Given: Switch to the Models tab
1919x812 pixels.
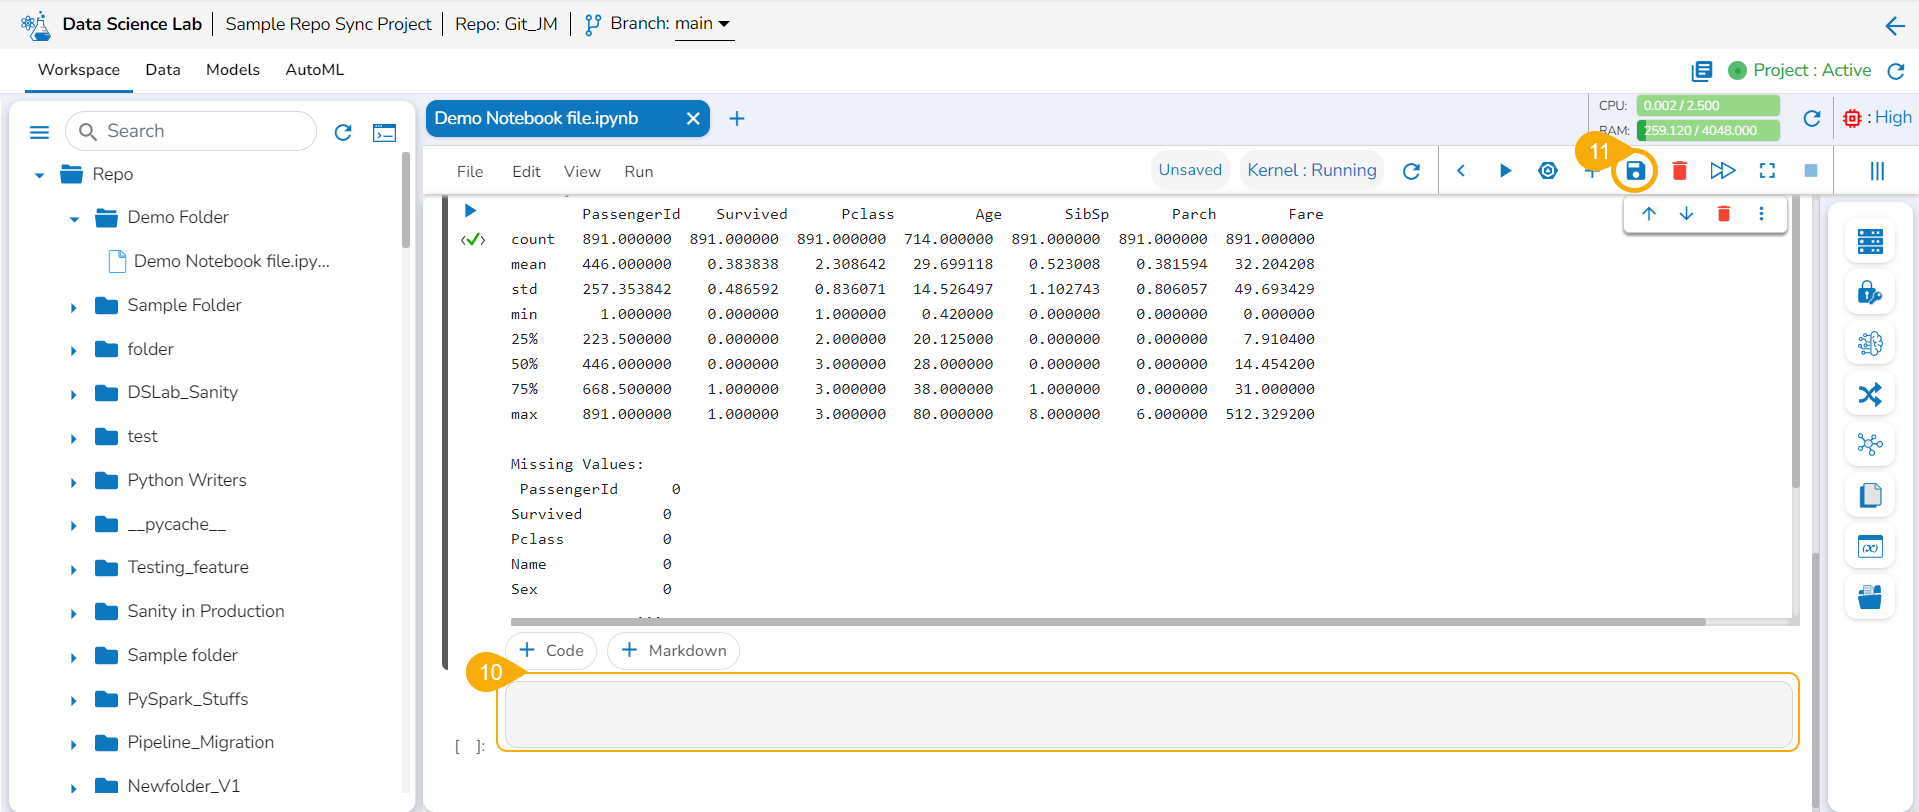Looking at the screenshot, I should pyautogui.click(x=232, y=70).
